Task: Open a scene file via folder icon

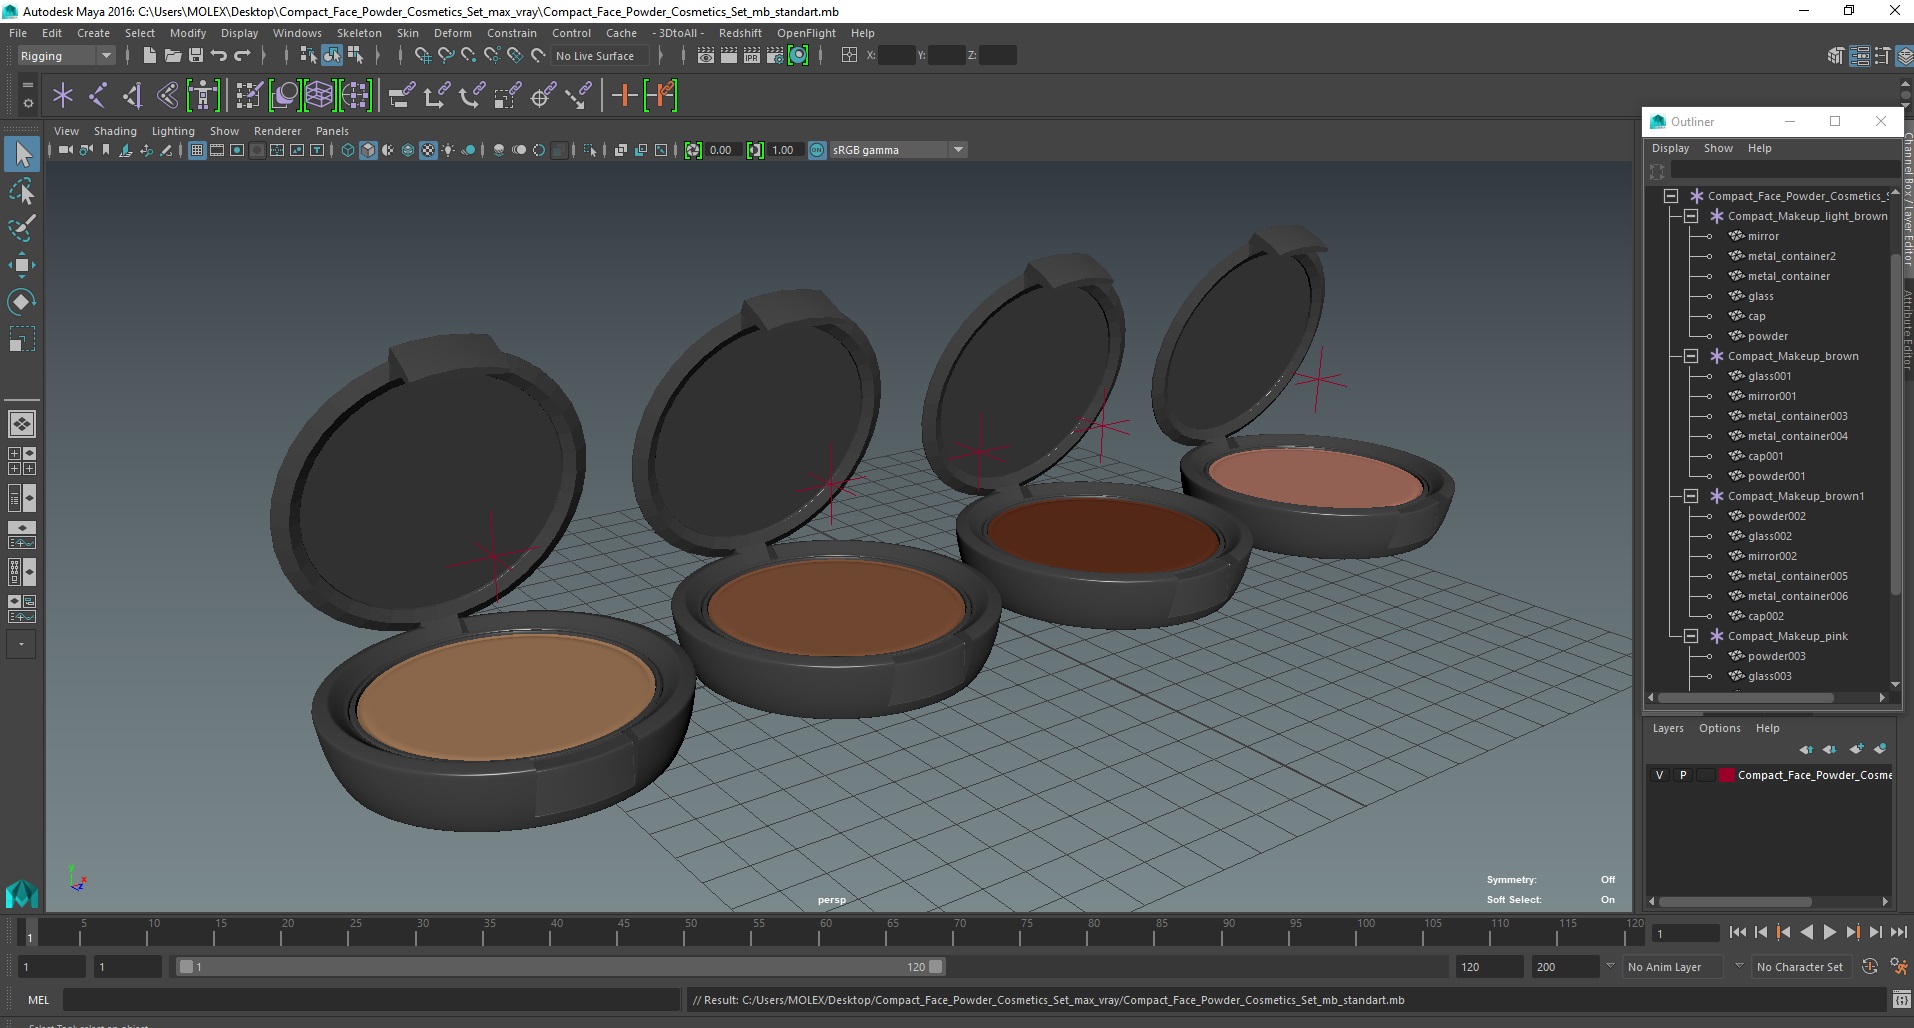Action: 172,56
